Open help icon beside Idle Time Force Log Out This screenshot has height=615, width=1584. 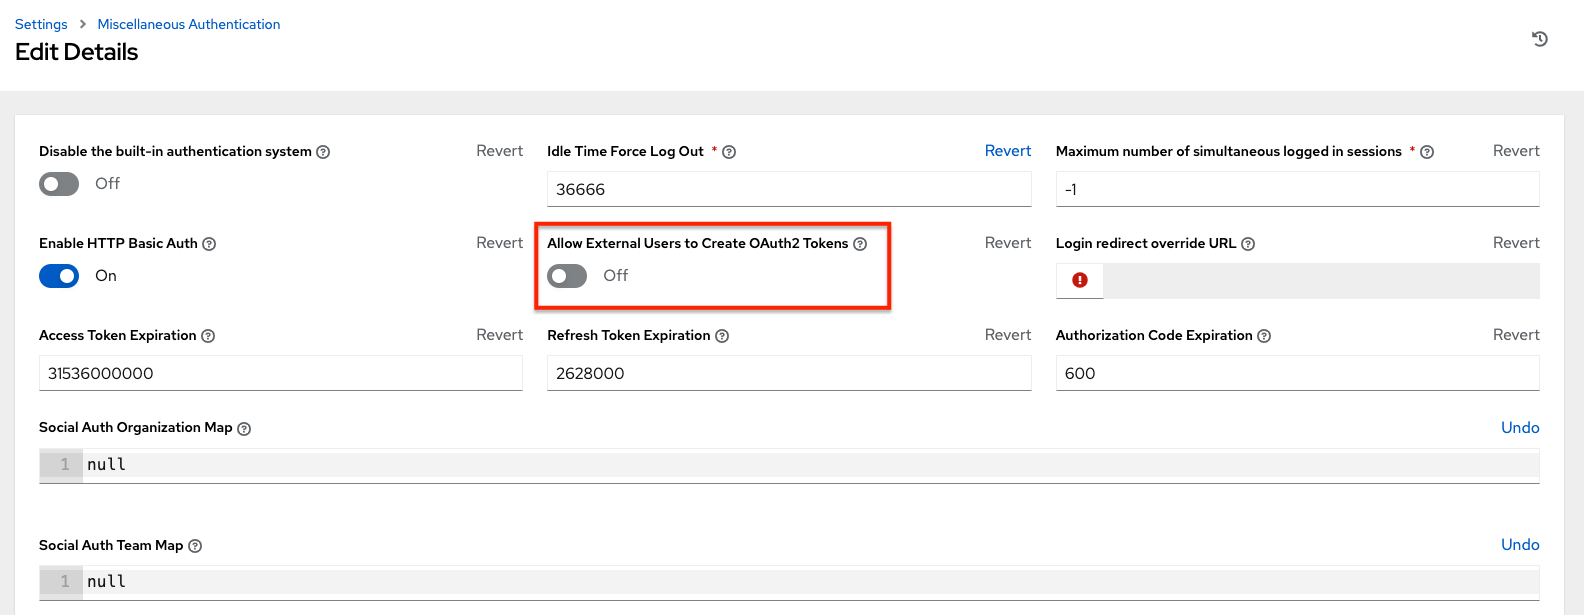point(729,152)
